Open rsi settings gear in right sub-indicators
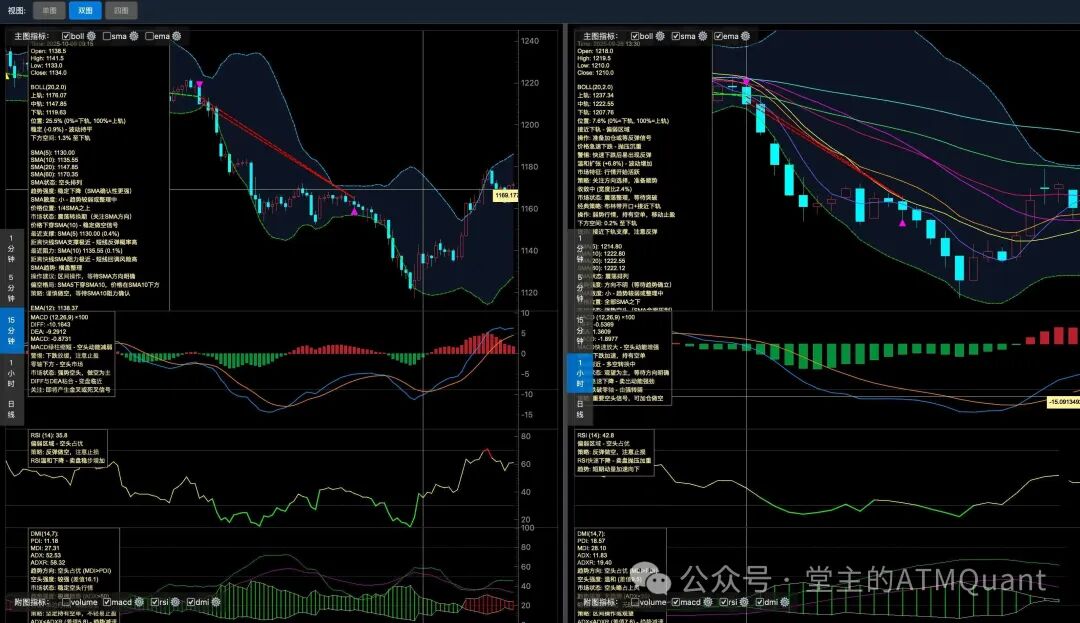 [x=744, y=602]
